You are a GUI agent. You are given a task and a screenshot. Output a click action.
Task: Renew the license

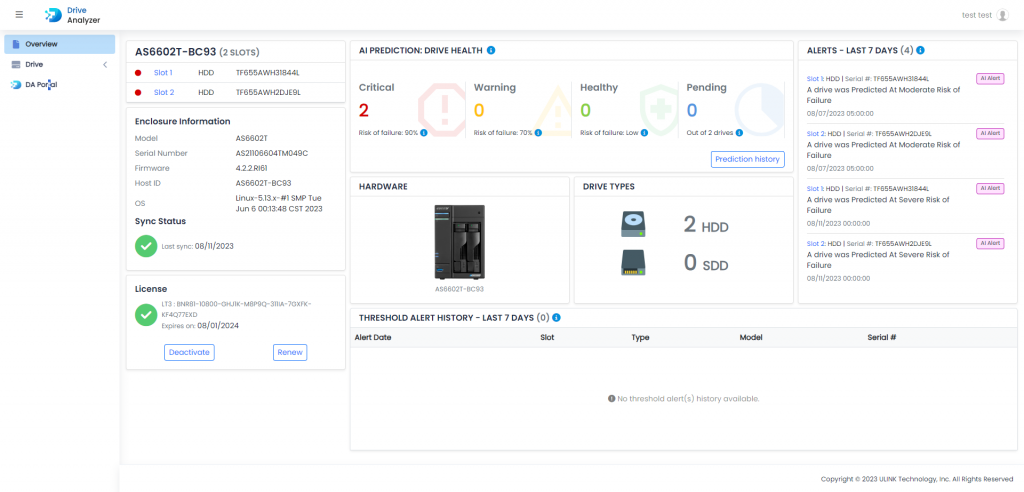290,352
